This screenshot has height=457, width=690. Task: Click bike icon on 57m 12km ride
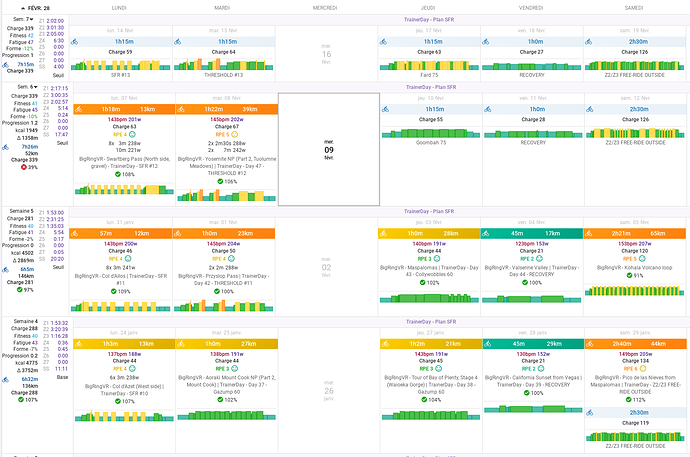point(74,234)
